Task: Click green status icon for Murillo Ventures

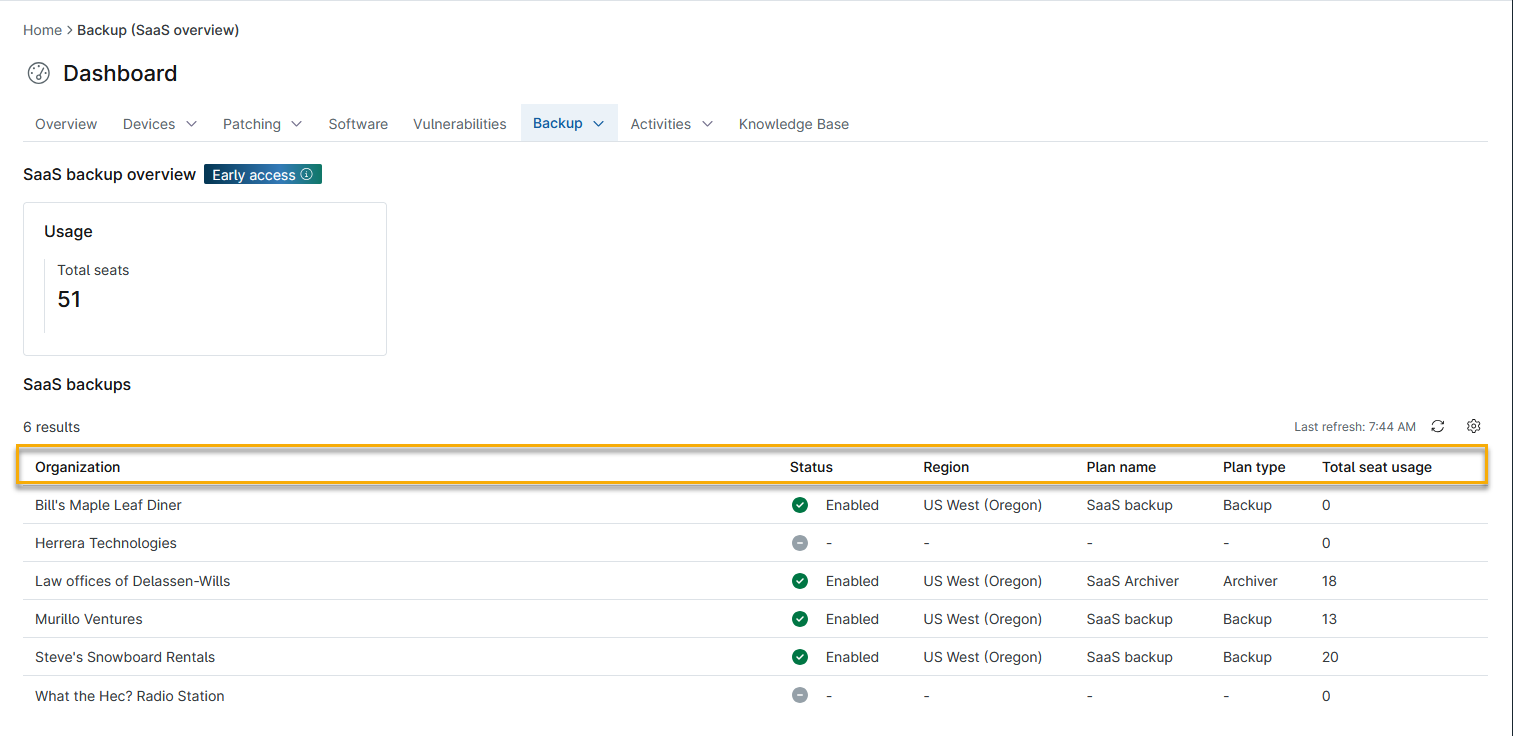Action: tap(799, 619)
